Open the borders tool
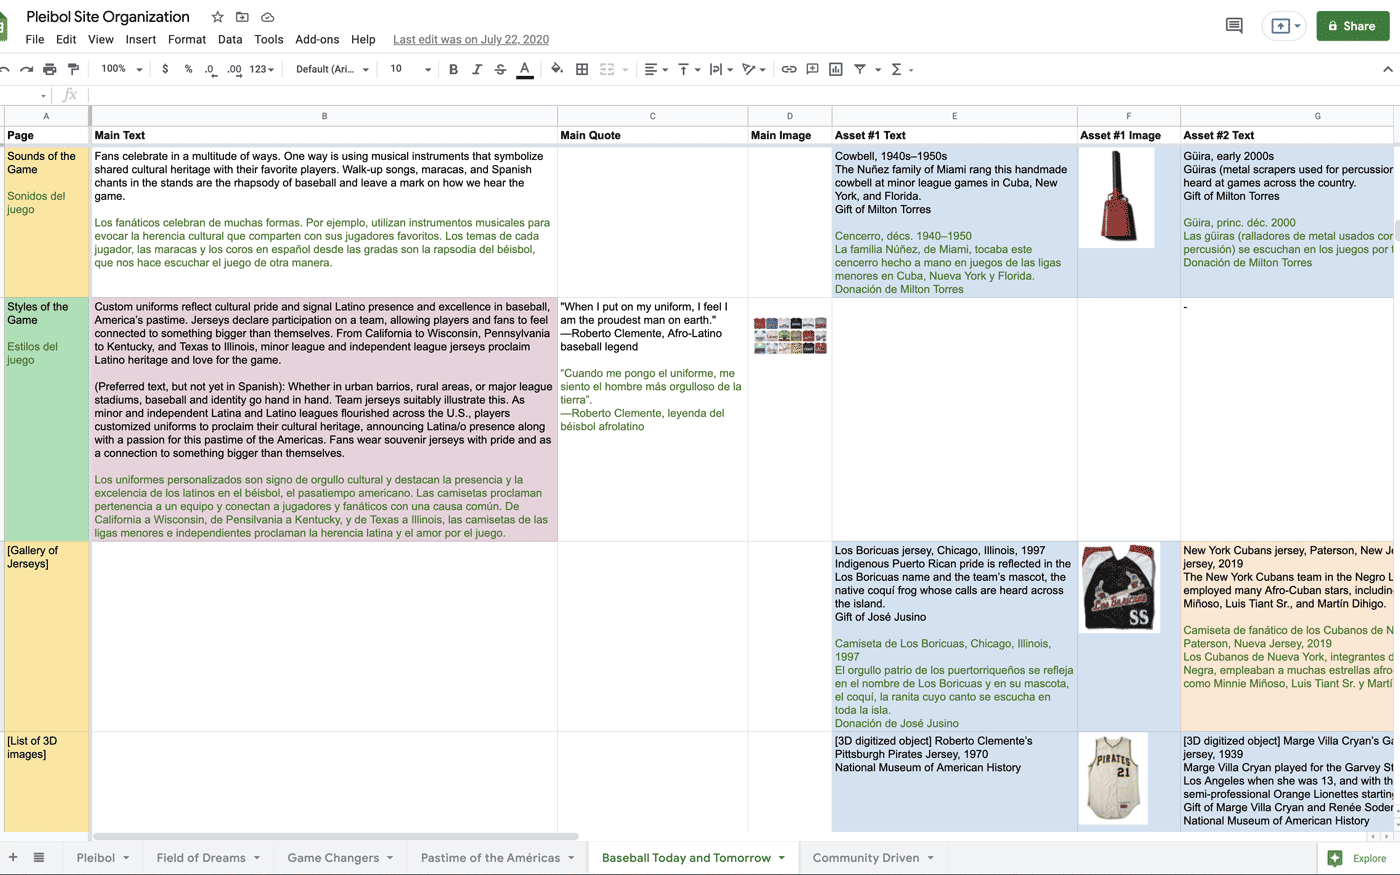 (x=582, y=69)
